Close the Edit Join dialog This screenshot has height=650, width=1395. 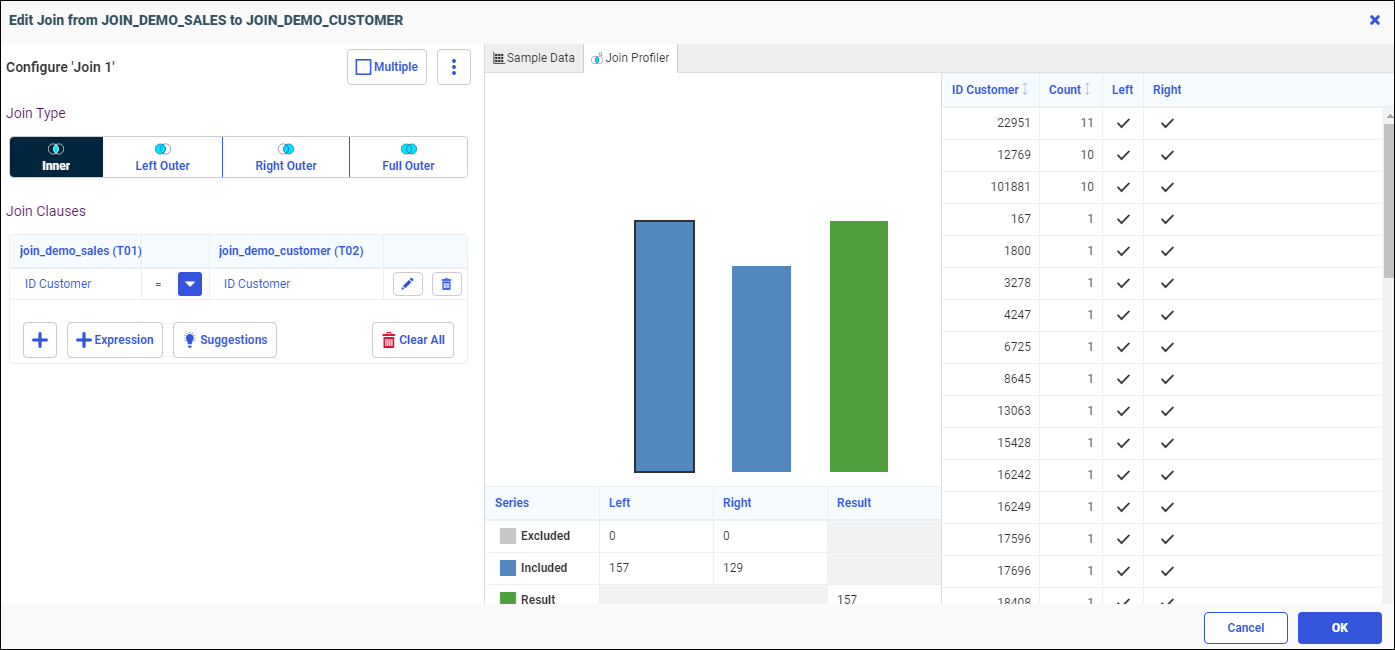click(1374, 20)
